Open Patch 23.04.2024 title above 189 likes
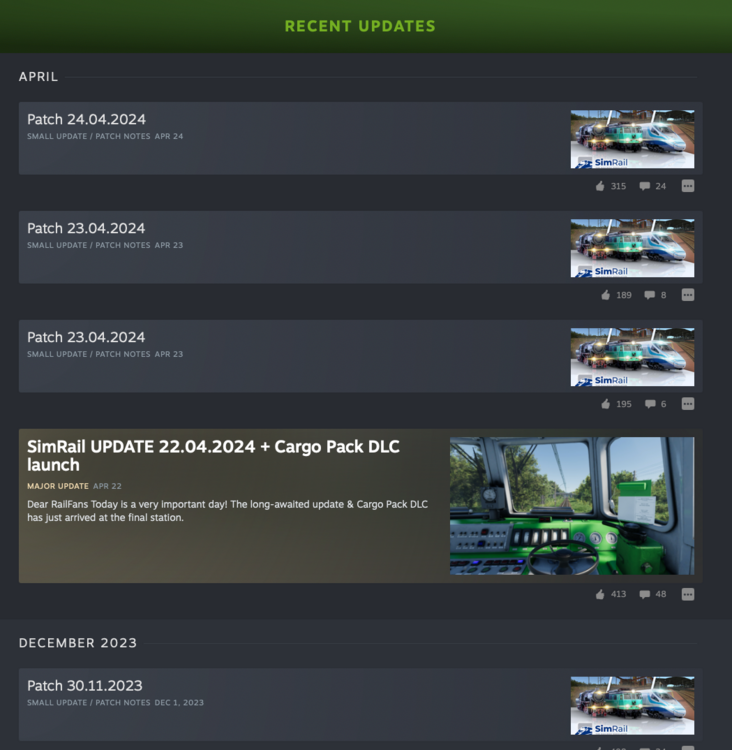This screenshot has height=750, width=732. click(x=86, y=228)
